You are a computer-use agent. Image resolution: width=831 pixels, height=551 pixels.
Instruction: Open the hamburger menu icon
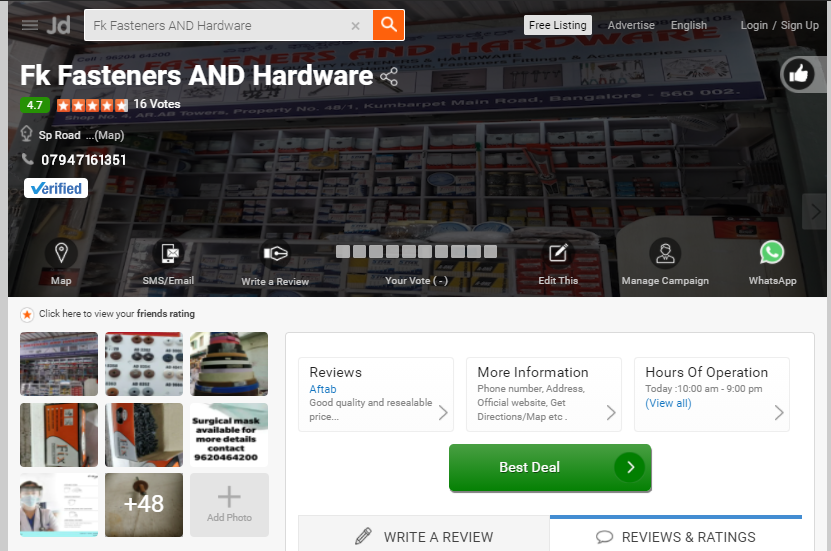30,25
